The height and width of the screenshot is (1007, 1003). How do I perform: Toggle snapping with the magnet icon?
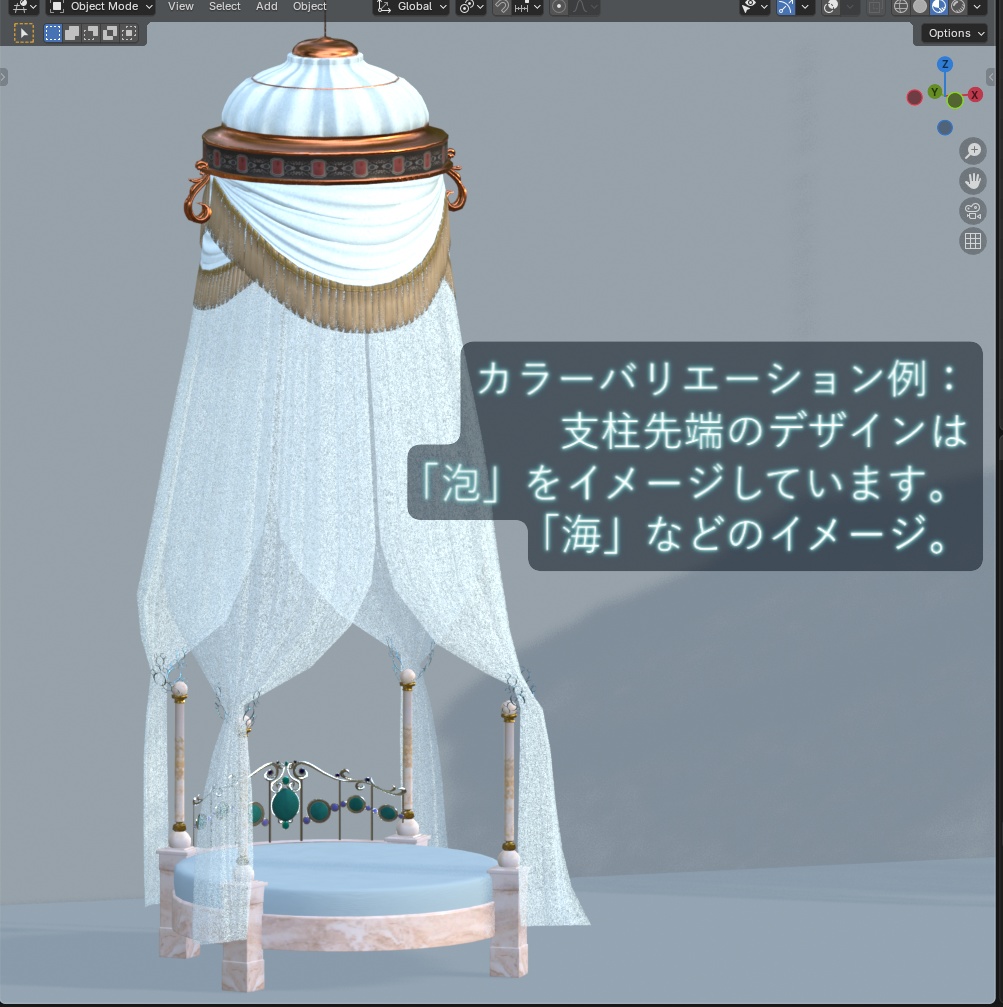(502, 7)
